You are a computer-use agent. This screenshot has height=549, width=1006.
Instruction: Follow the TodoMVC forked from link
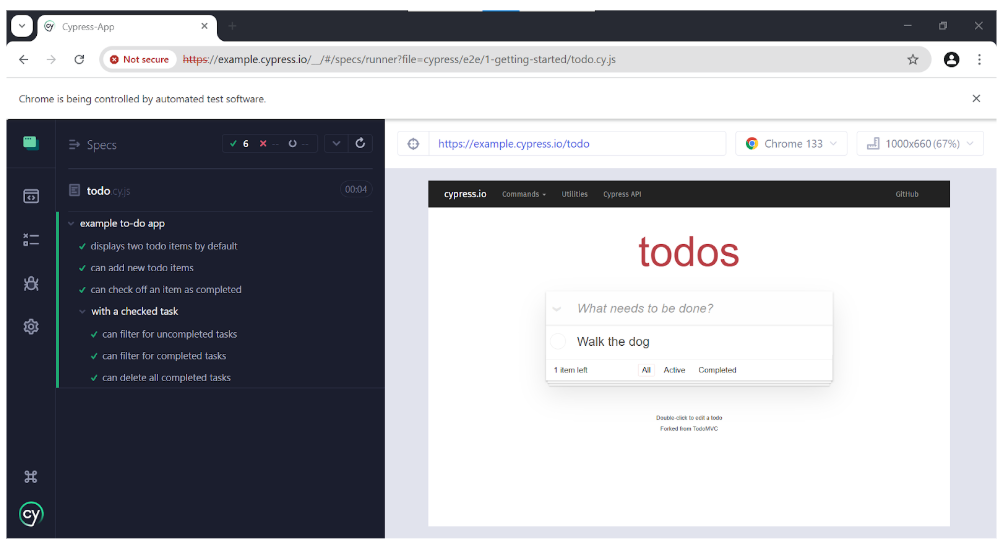click(705, 428)
